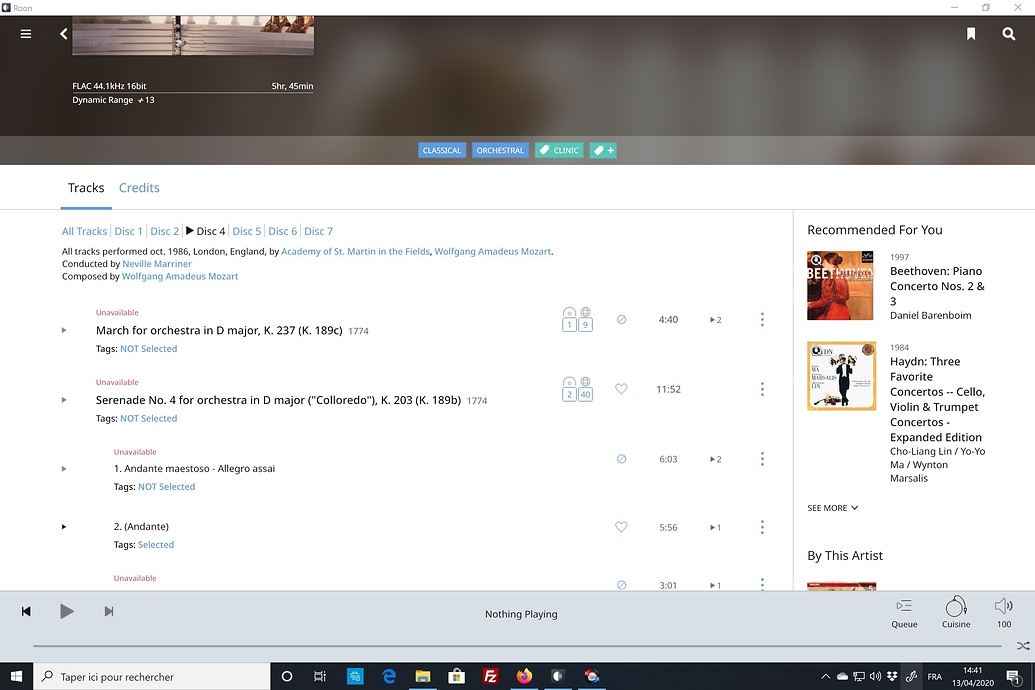Screen dimensions: 1035x690
Task: Open the composer Wolfgang Amadeus Mozart link
Action: click(180, 277)
